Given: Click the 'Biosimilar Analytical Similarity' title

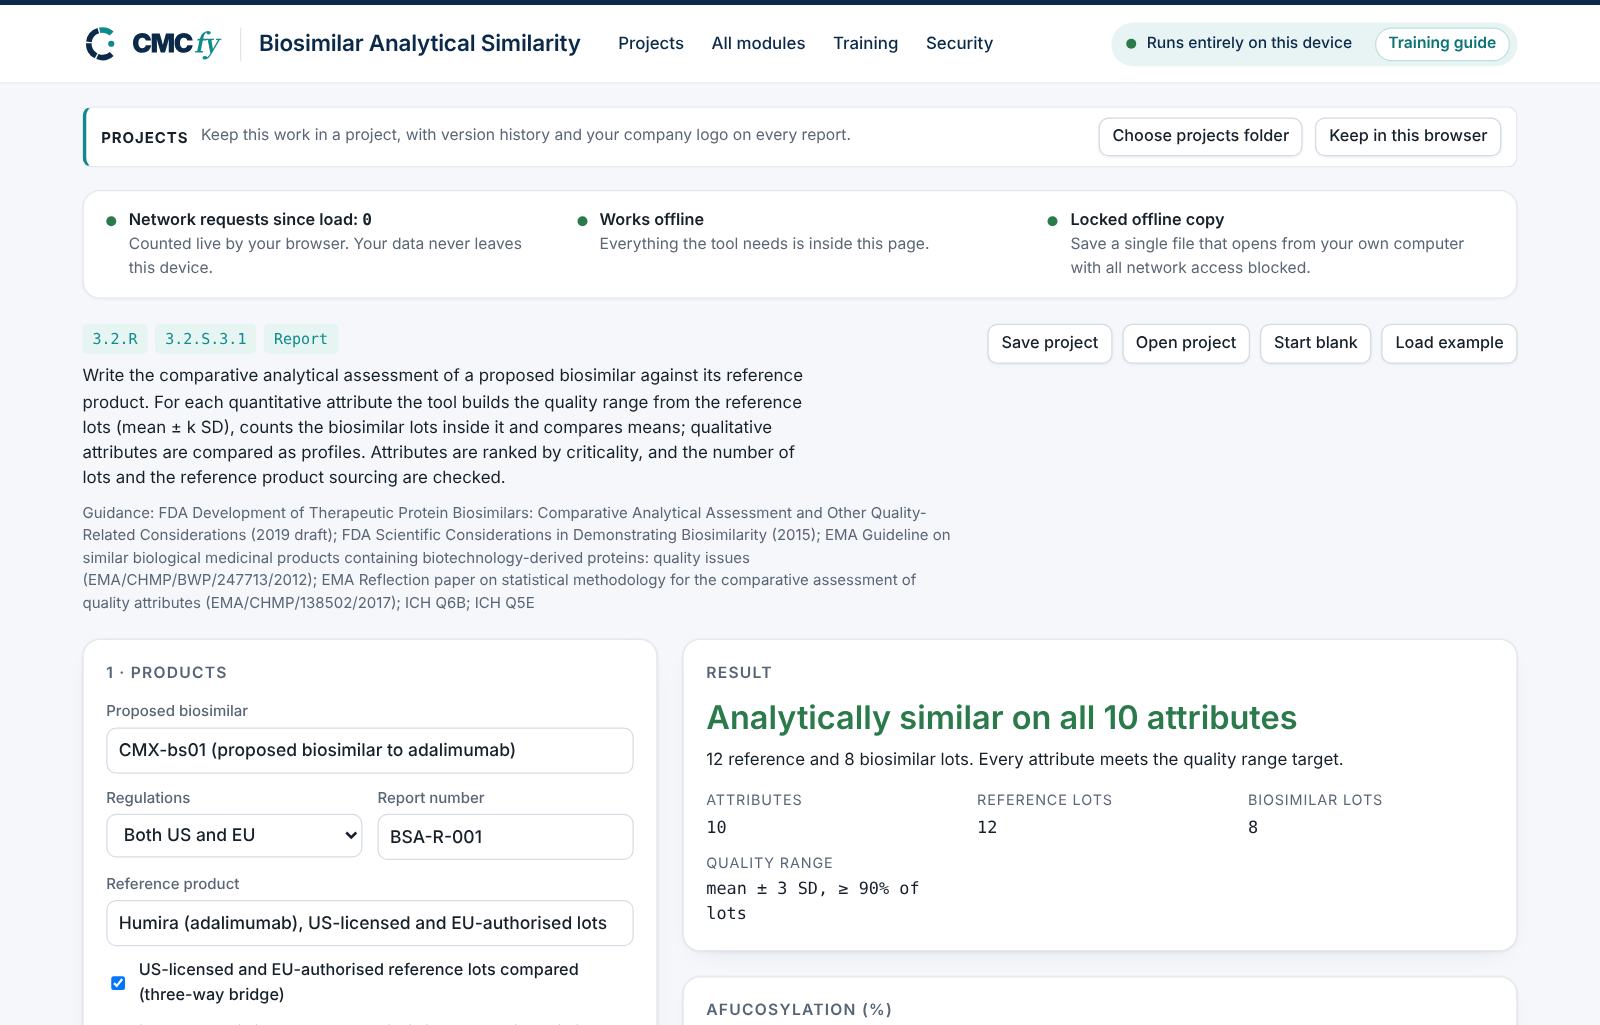Looking at the screenshot, I should pos(420,43).
